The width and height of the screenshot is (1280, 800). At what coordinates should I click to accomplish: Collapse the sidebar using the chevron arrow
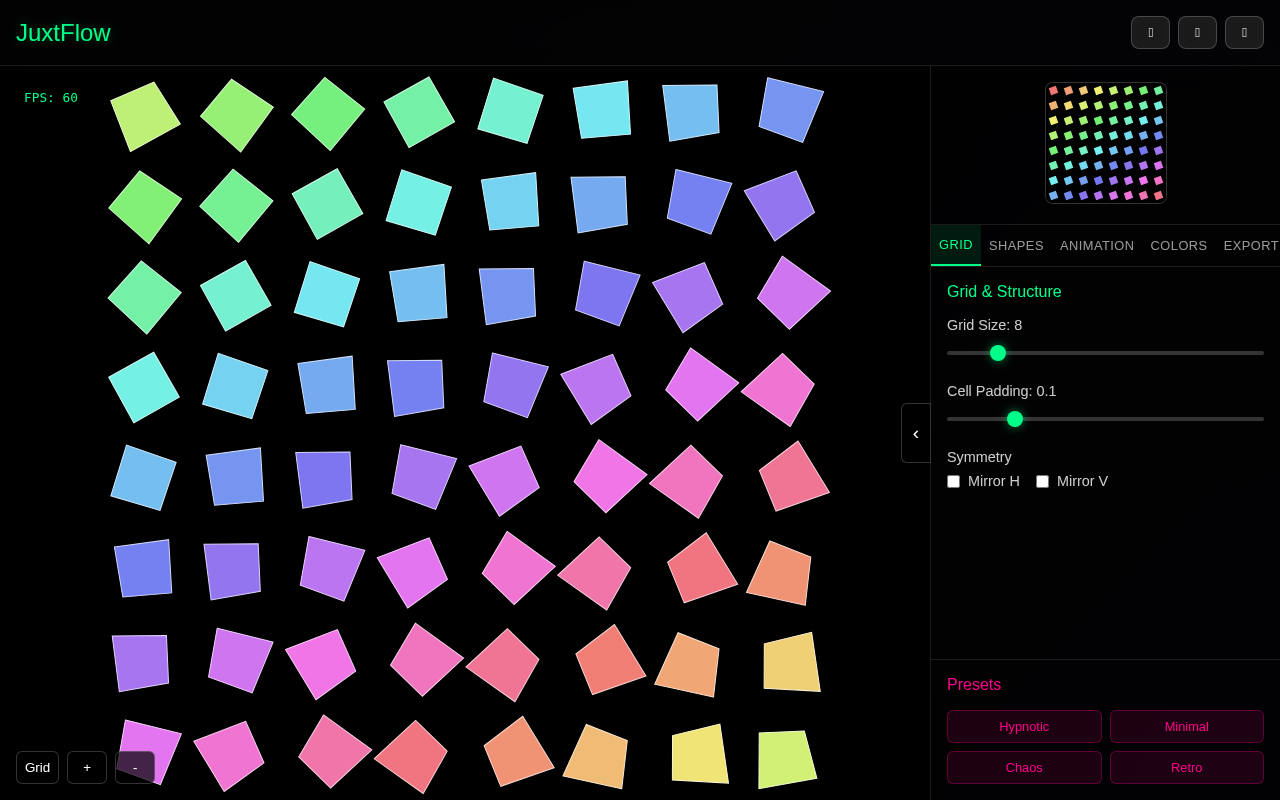point(916,433)
